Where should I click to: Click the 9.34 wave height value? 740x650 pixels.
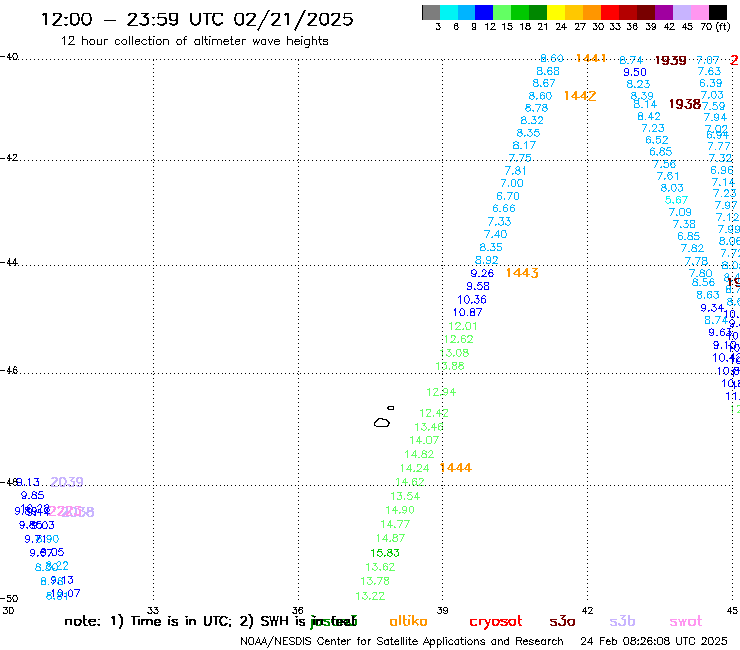[712, 308]
